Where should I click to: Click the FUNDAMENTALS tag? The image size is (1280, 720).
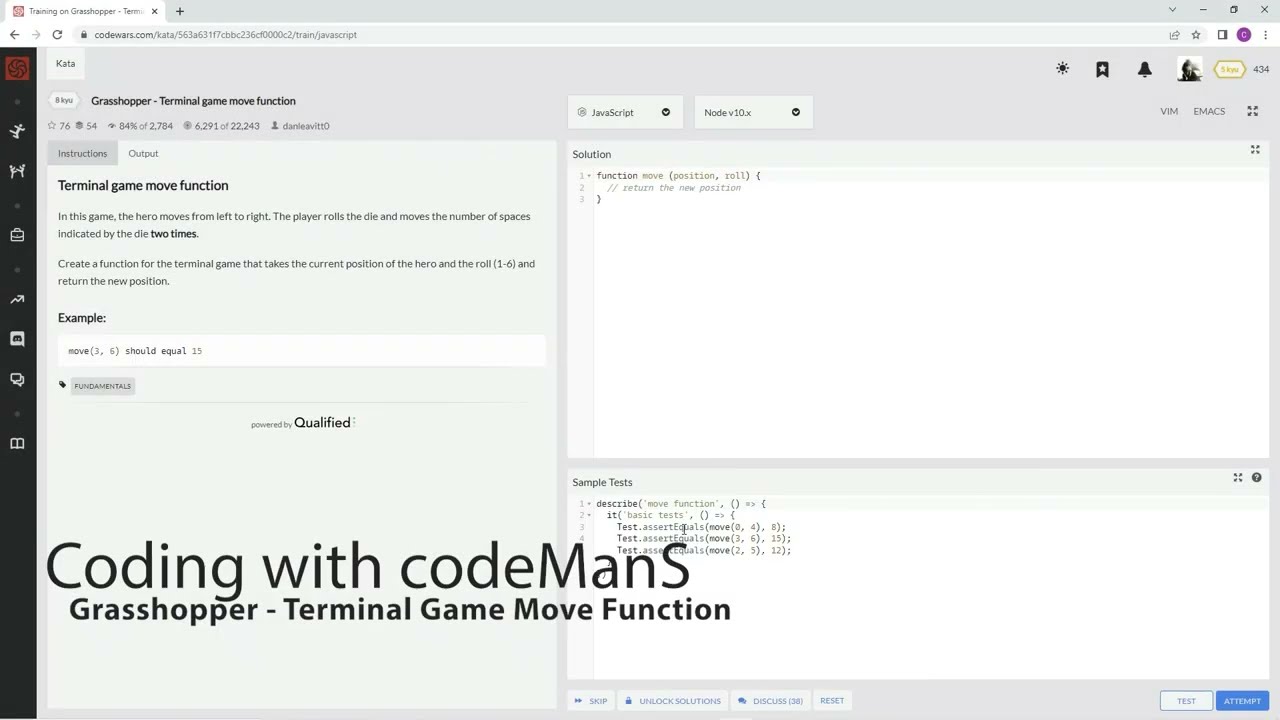tap(102, 386)
